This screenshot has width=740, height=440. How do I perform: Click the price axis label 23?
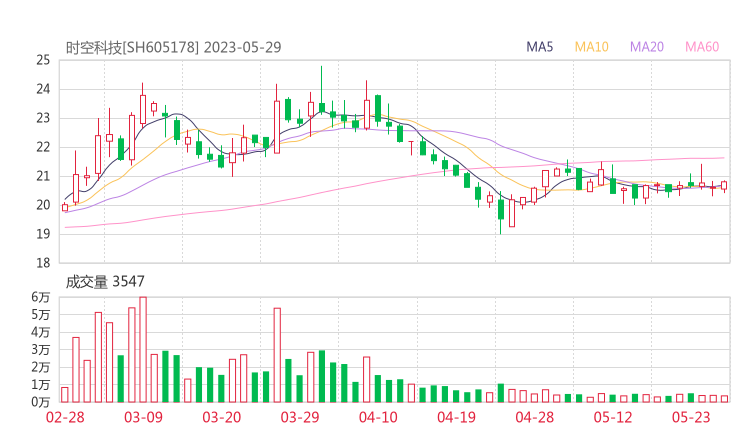pyautogui.click(x=43, y=118)
